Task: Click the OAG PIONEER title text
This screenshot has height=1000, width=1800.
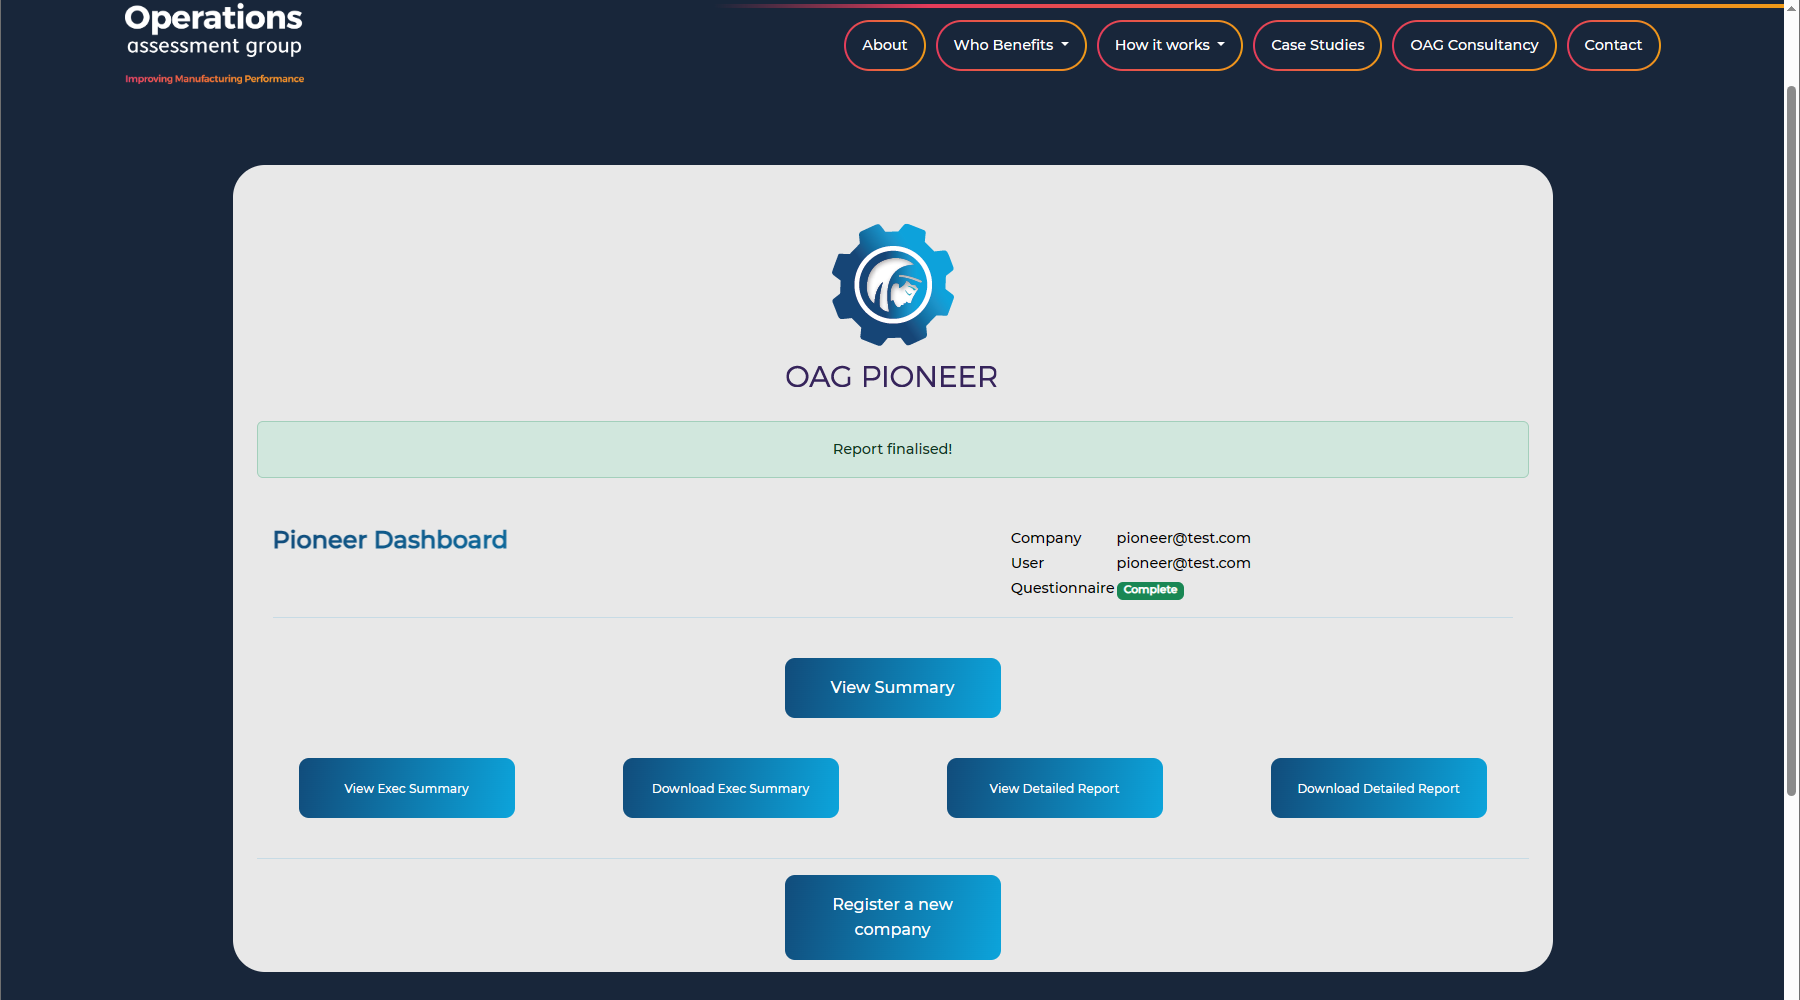Action: coord(891,377)
